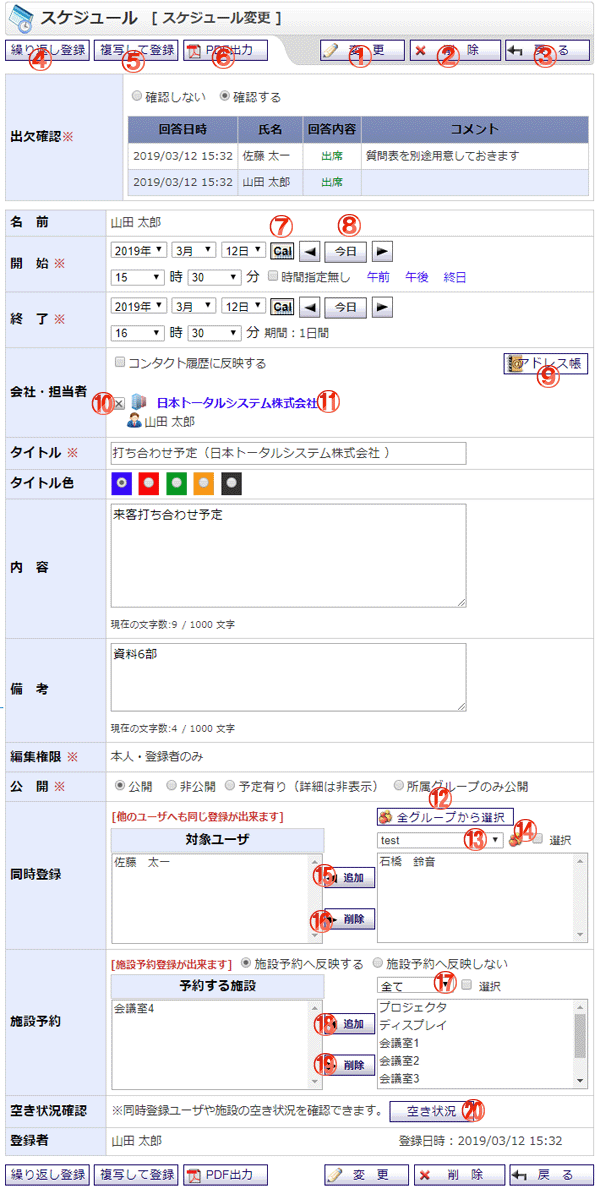600x1194 pixels.
Task: Select black title color
Action: tap(231, 484)
